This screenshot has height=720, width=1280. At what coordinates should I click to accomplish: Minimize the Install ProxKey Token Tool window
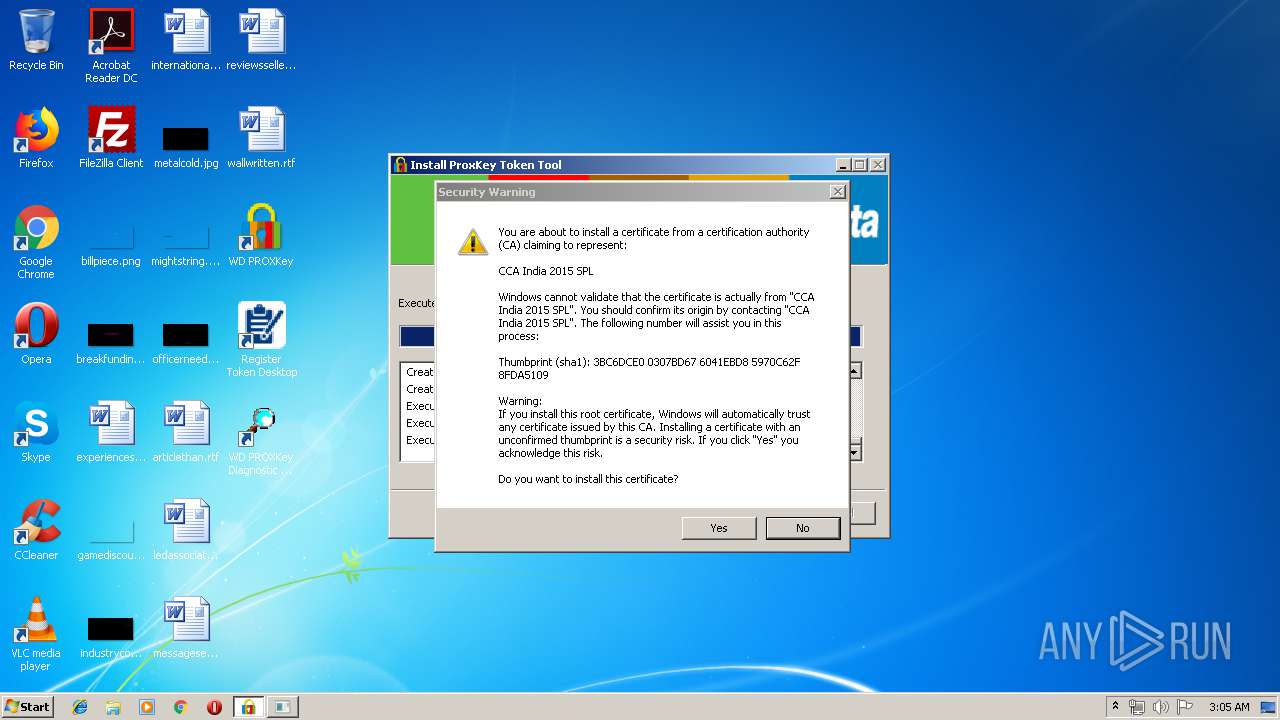(x=842, y=164)
